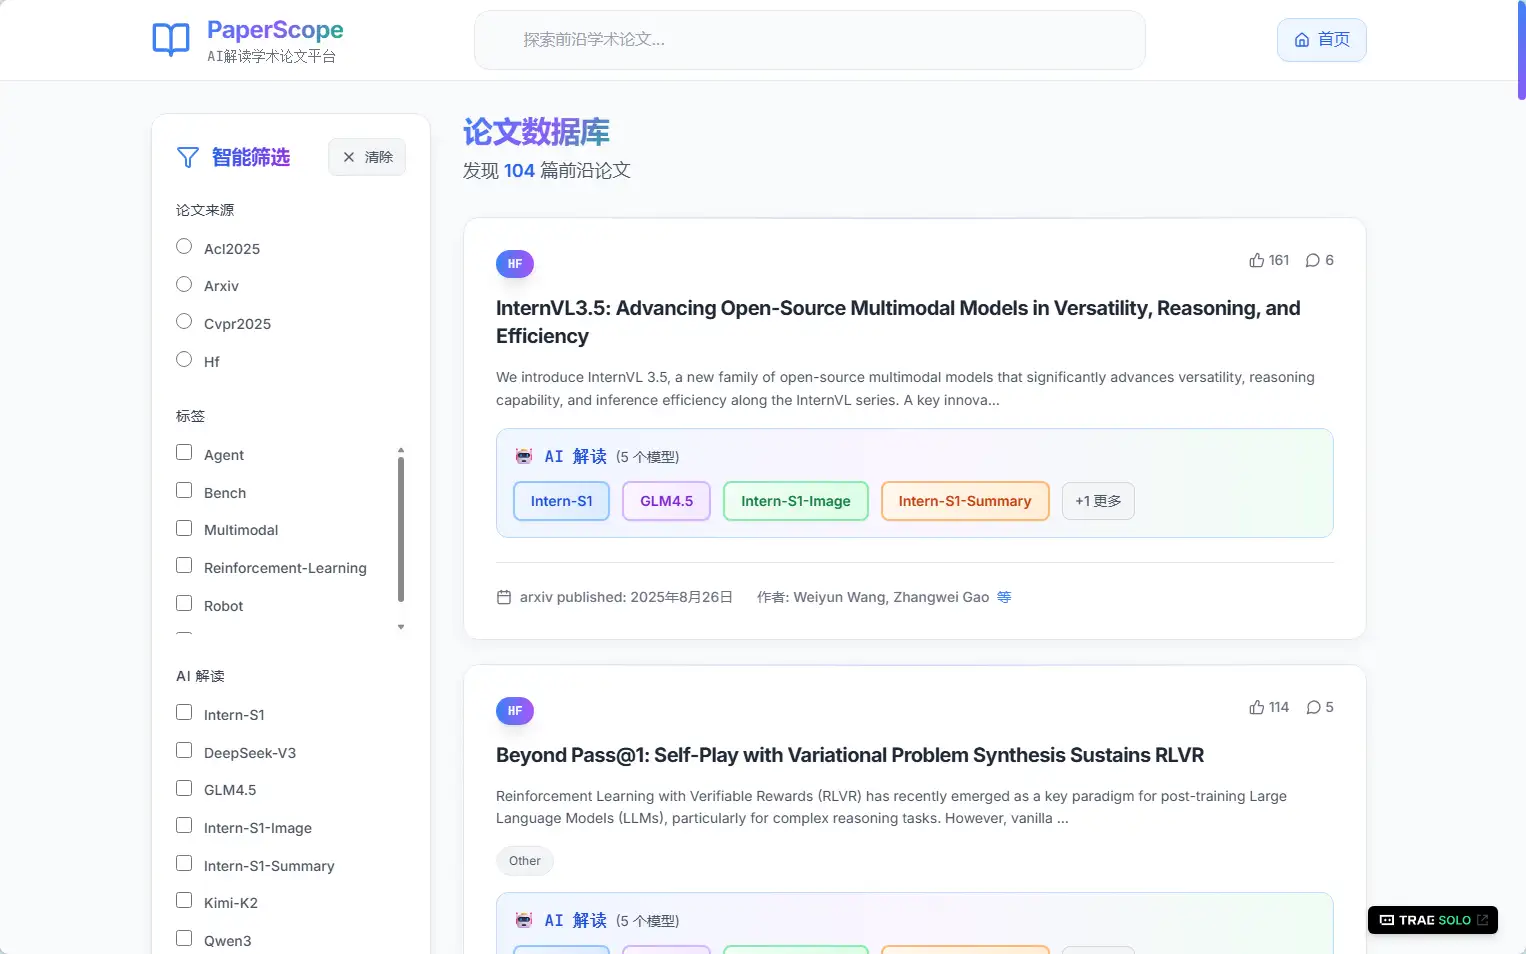Screen dimensions: 1526x954
Task: Click the 发现 104 篇前沿论文 count text
Action: [547, 171]
